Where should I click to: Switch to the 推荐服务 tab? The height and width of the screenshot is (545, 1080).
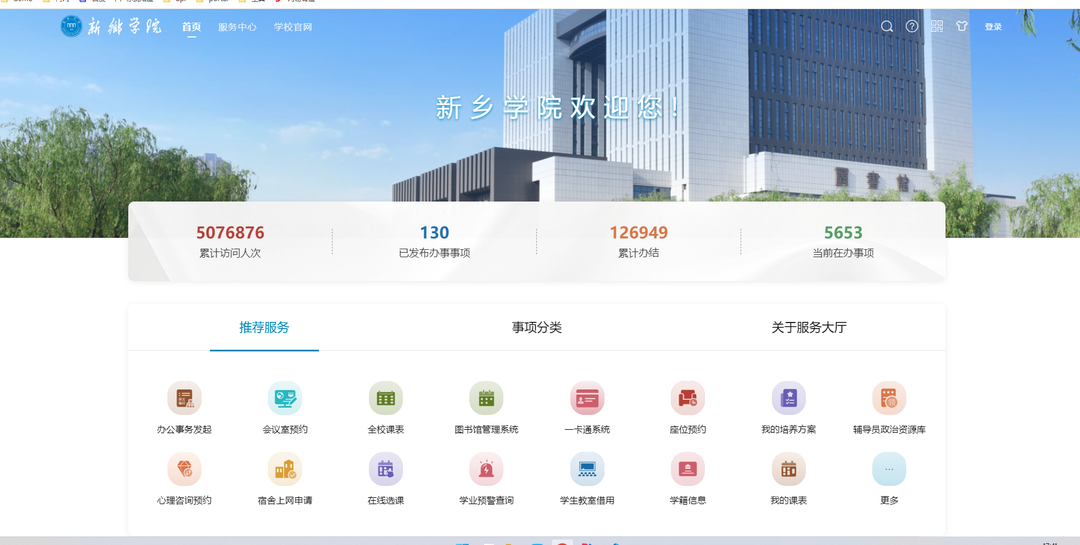[x=264, y=327]
